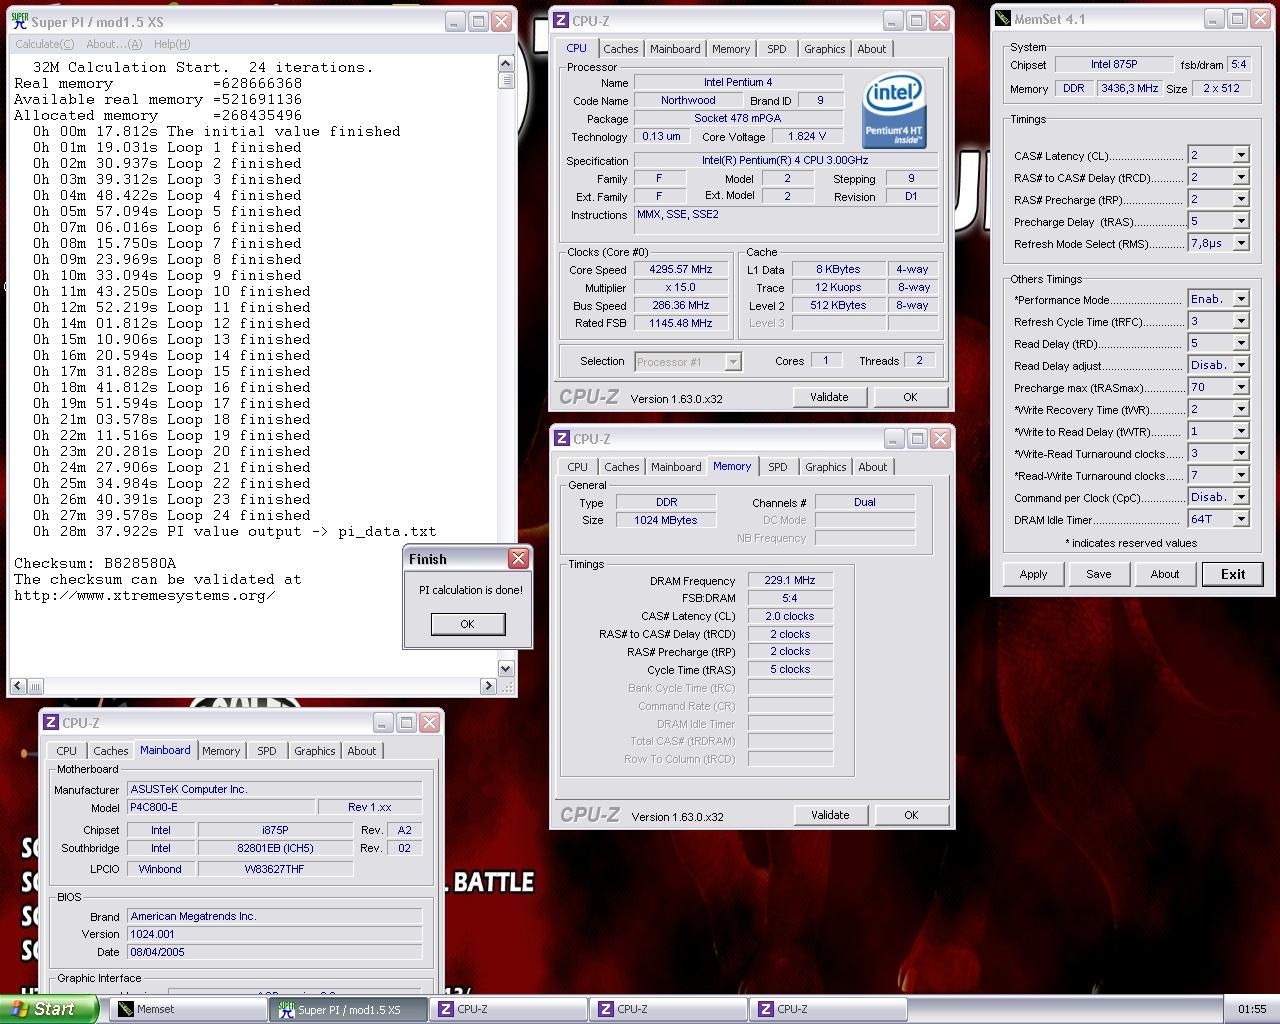
Task: Open the Windows Start menu
Action: click(x=49, y=1009)
